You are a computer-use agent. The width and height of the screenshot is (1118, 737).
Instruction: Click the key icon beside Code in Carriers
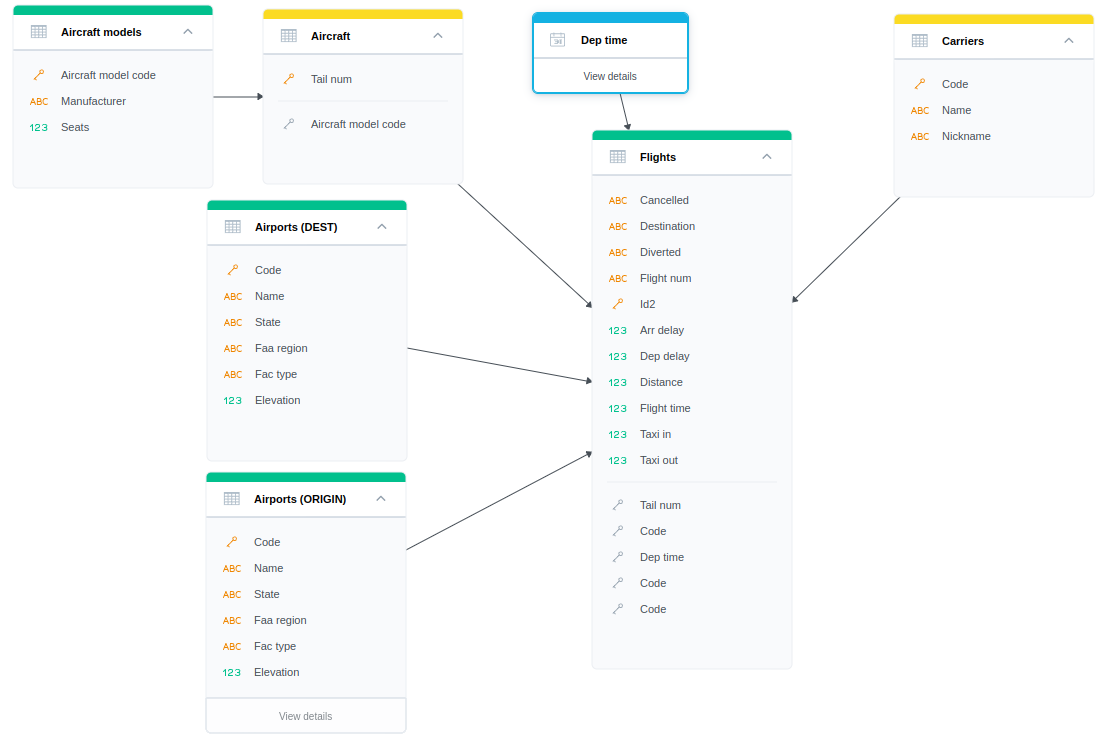(920, 84)
